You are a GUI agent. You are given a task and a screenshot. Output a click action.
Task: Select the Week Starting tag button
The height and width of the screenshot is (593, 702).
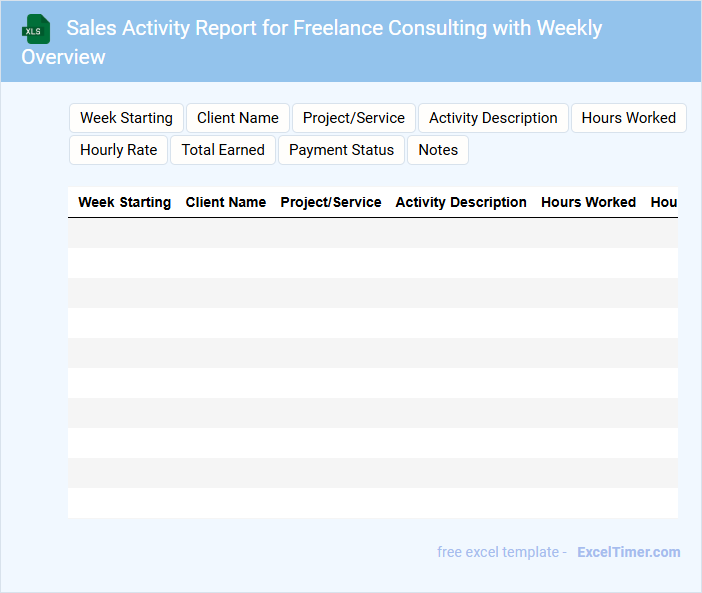point(126,118)
